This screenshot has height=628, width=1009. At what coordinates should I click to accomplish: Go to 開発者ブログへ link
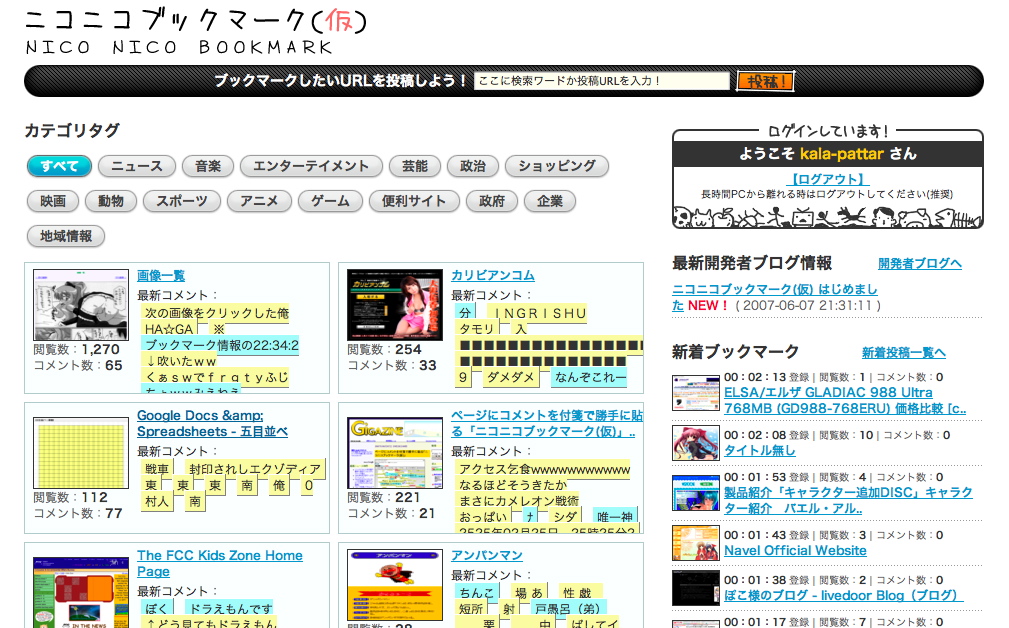point(920,263)
